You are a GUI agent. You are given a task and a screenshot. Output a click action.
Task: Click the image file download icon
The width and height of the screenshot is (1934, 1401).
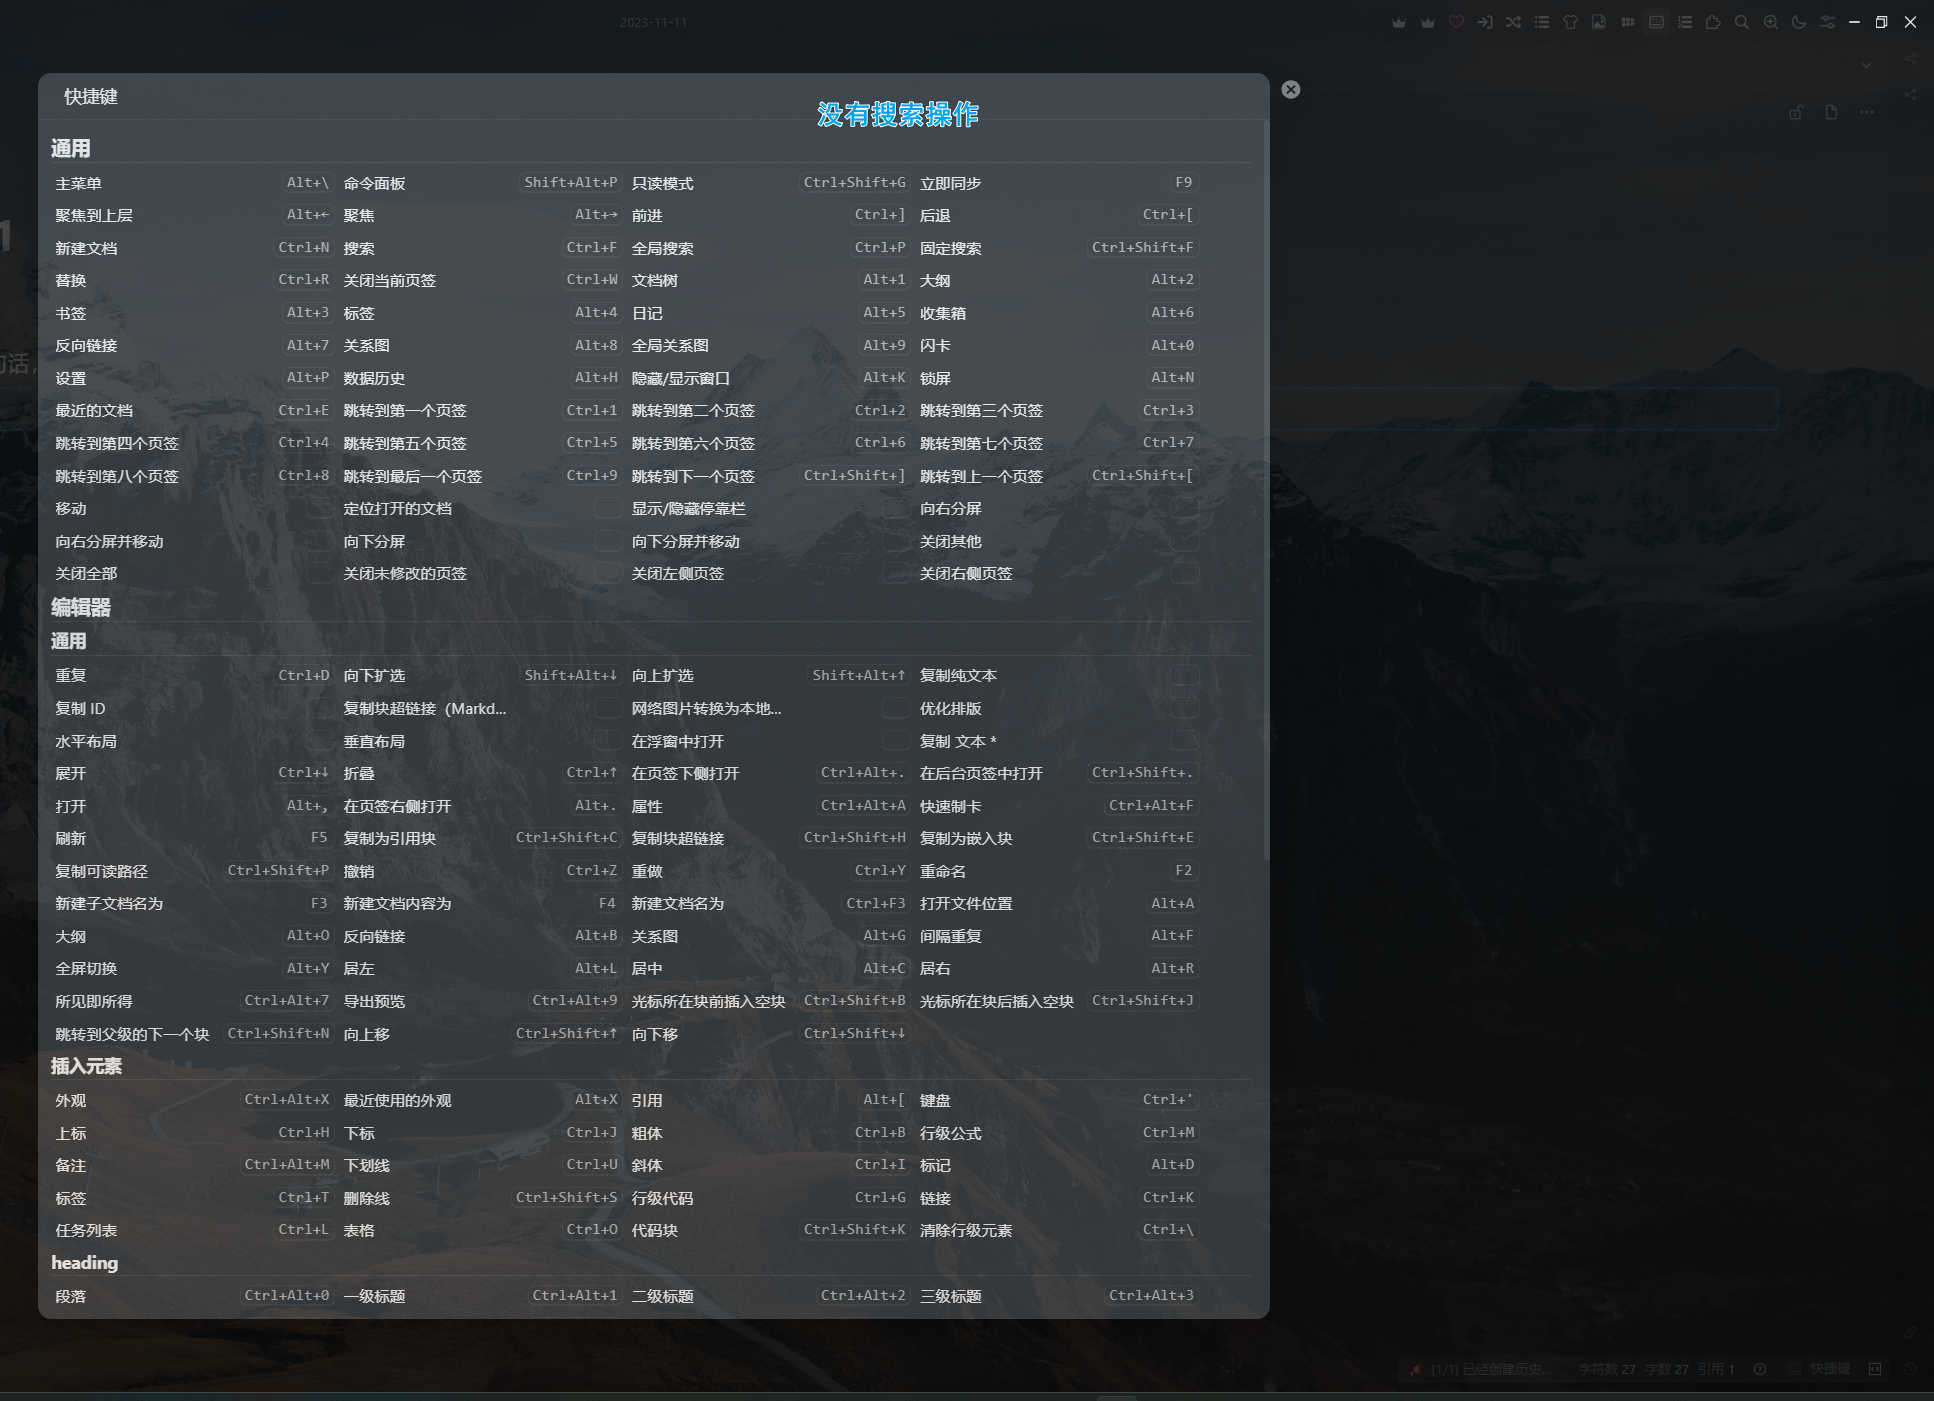pyautogui.click(x=1599, y=22)
